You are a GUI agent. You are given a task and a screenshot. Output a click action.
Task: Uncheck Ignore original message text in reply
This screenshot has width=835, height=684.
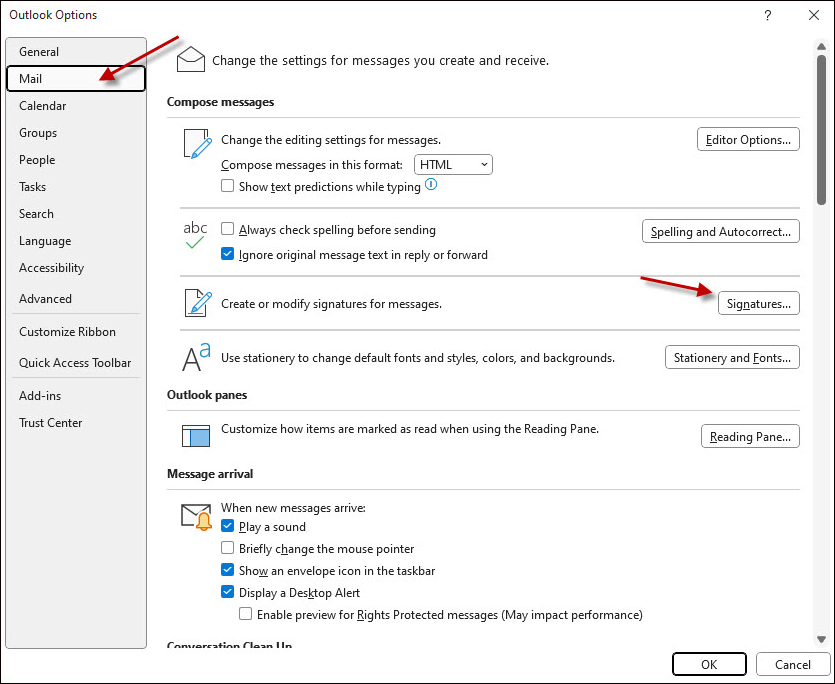coord(227,254)
